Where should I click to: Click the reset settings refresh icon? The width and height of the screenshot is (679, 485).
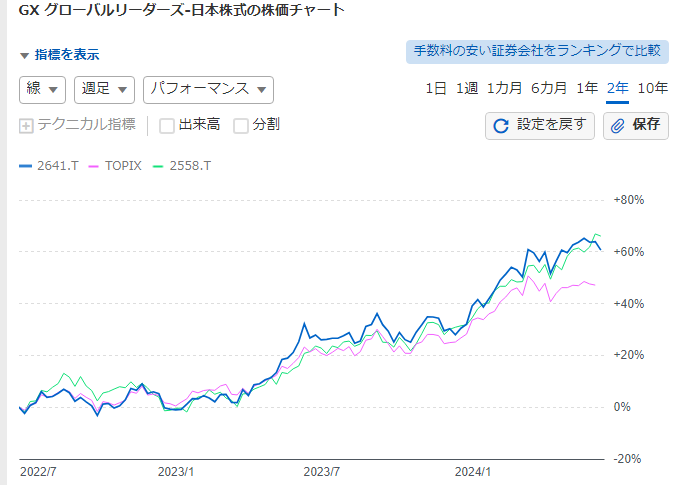tap(502, 126)
